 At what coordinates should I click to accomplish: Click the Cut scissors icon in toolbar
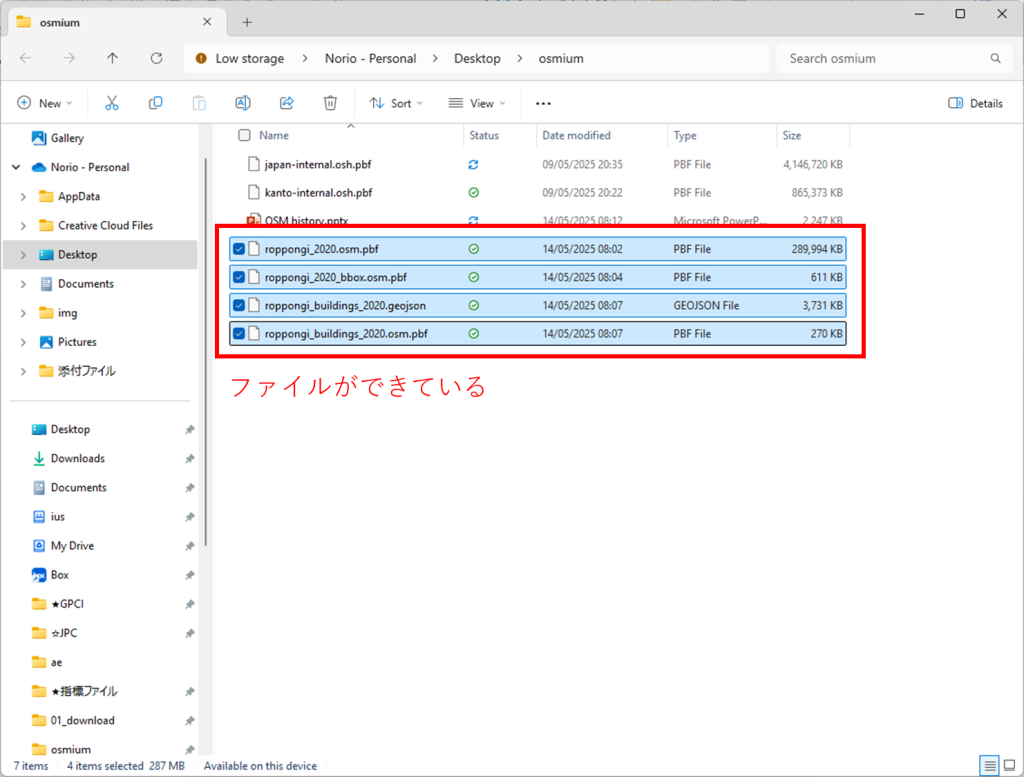[112, 103]
